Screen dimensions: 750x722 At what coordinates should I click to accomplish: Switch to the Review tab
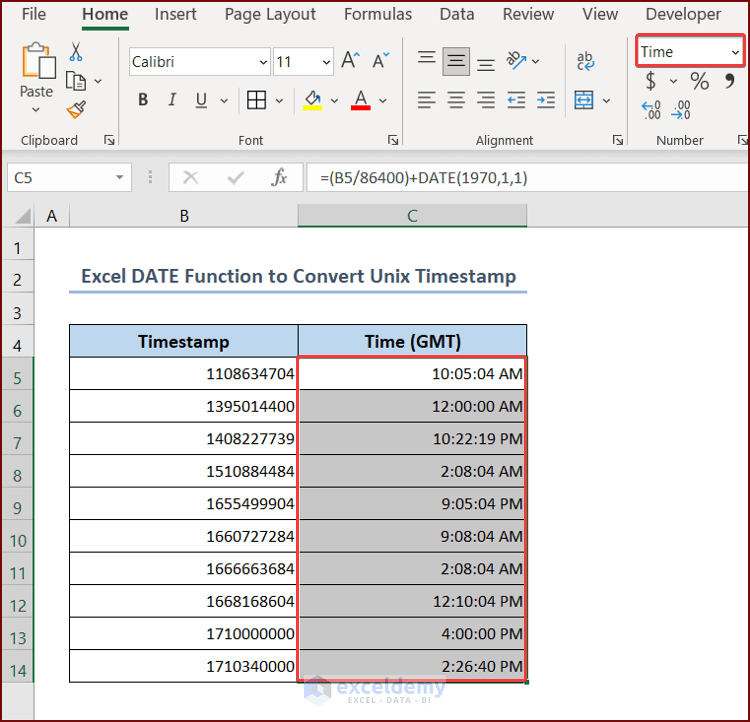point(528,14)
